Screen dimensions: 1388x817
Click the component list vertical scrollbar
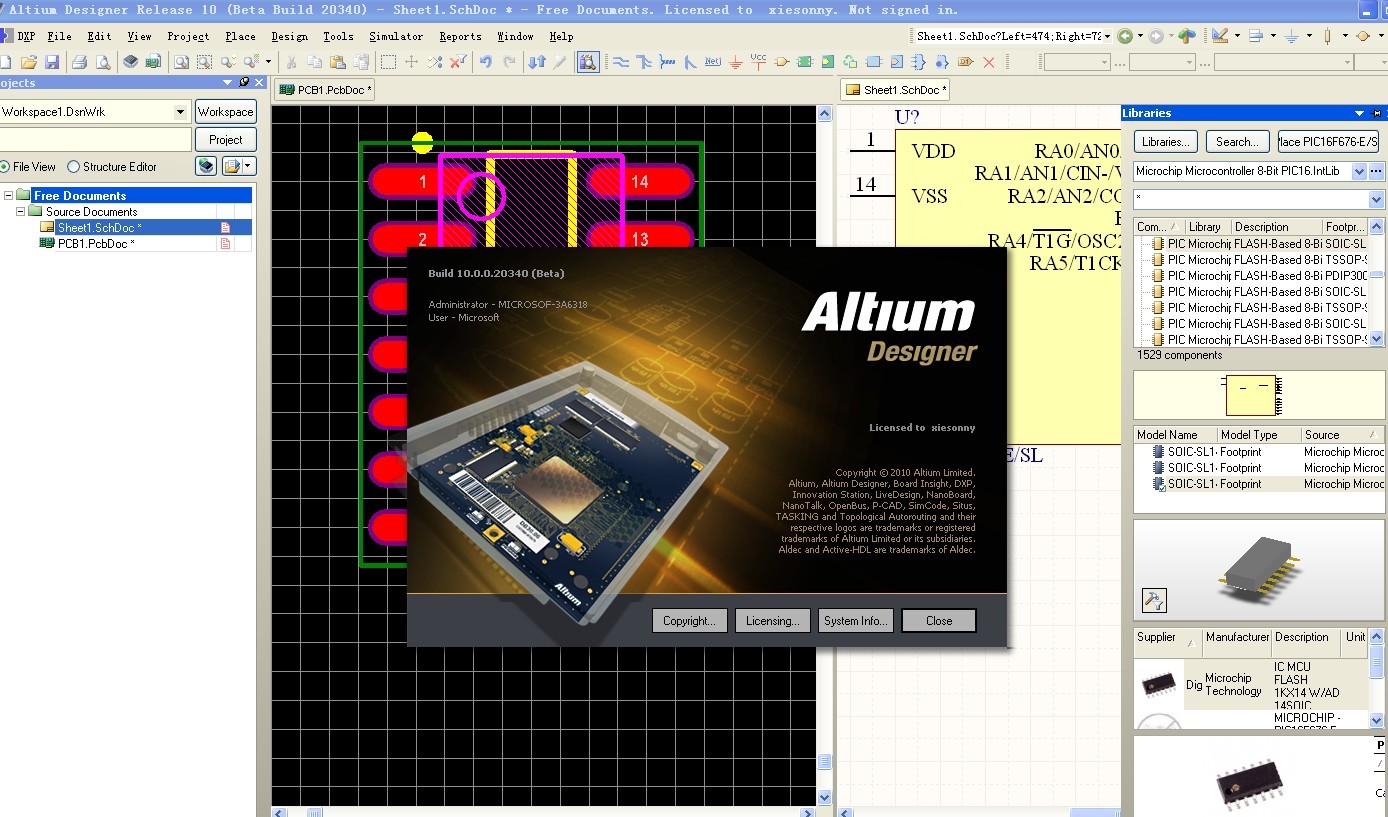(1376, 283)
